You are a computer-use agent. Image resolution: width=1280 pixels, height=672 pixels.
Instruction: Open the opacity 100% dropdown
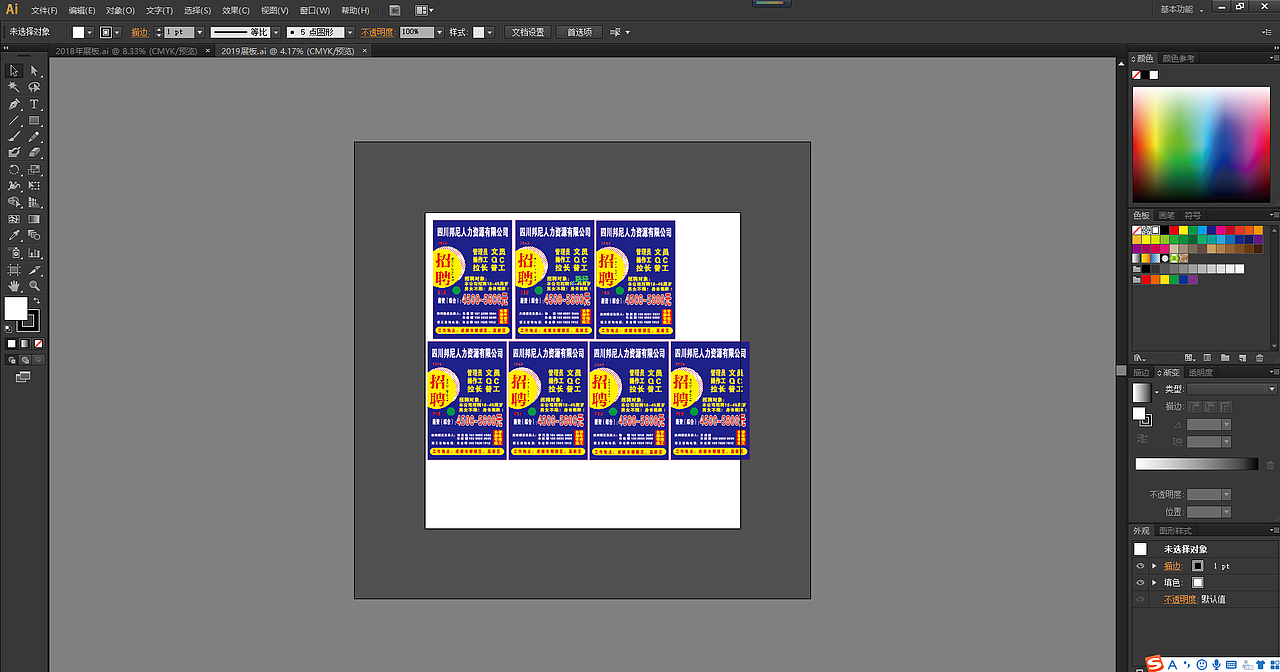tap(439, 32)
